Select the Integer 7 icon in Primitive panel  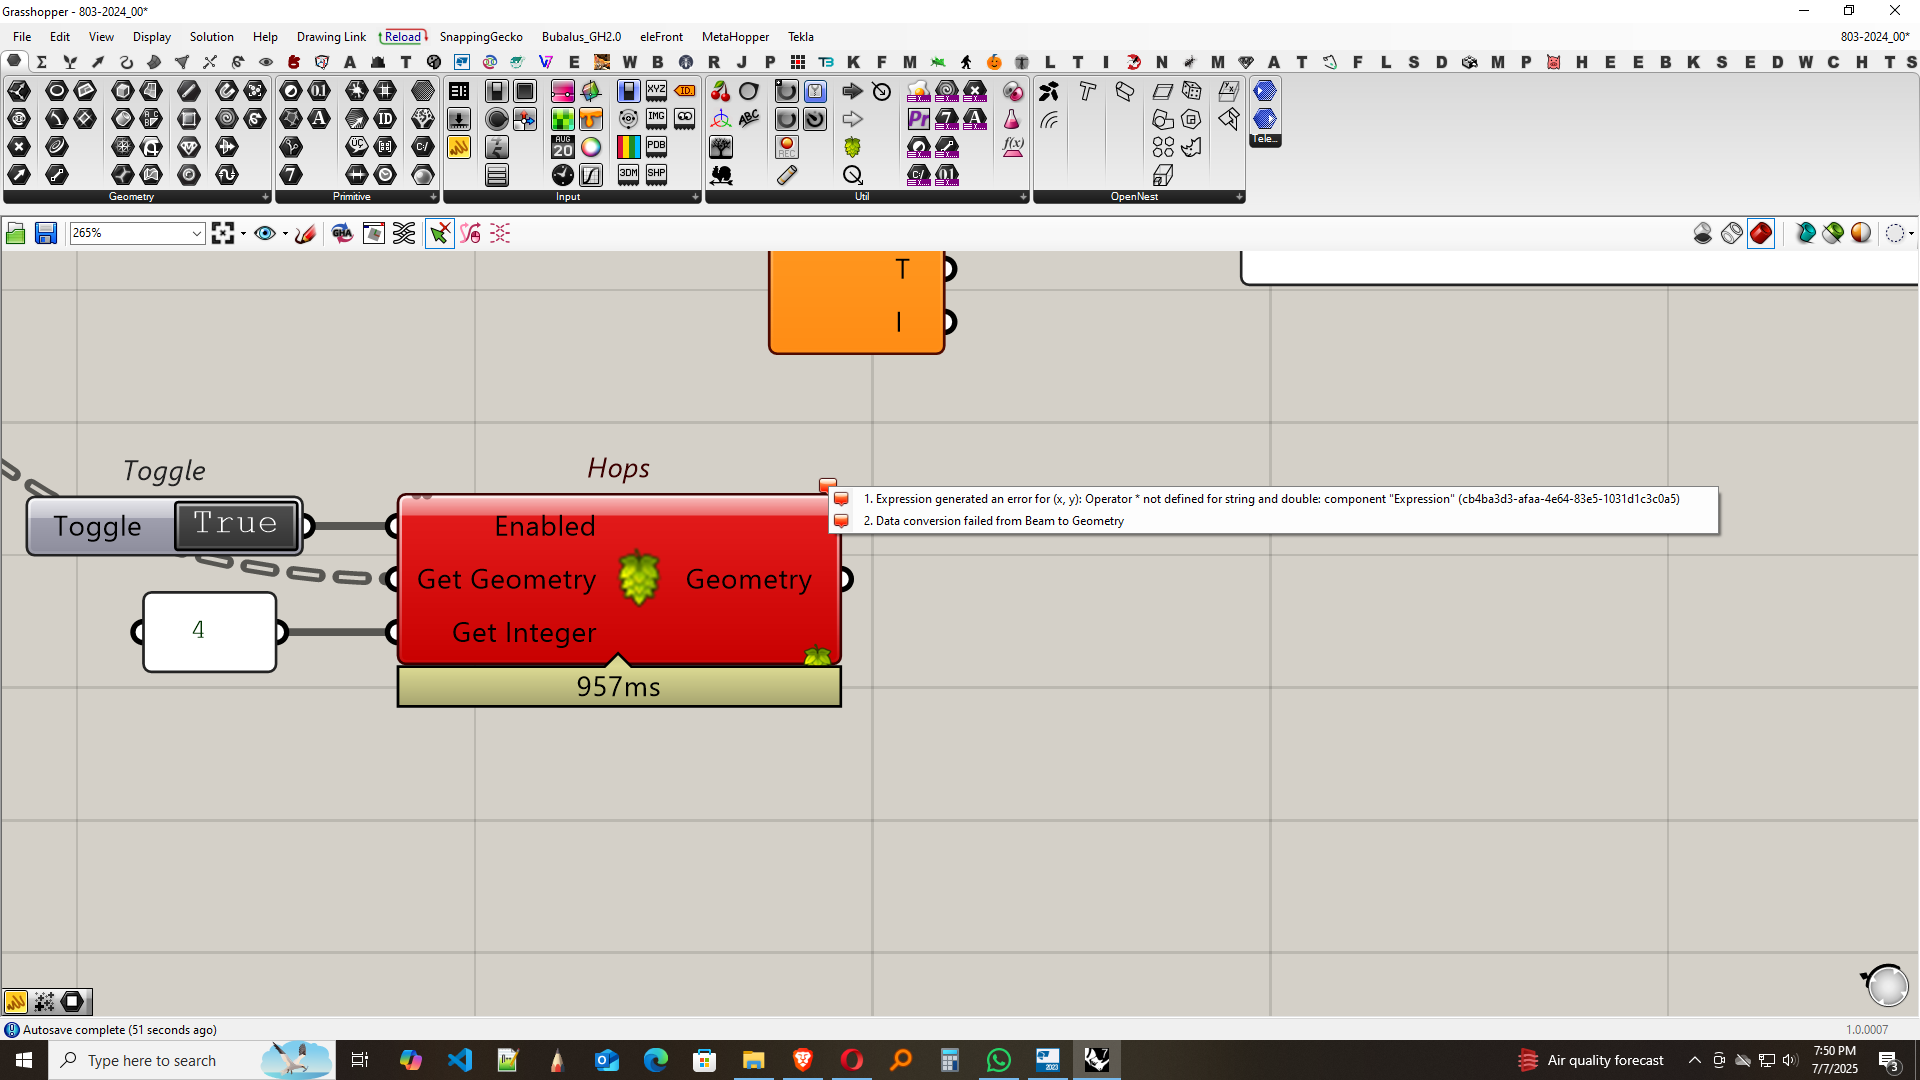pyautogui.click(x=291, y=175)
